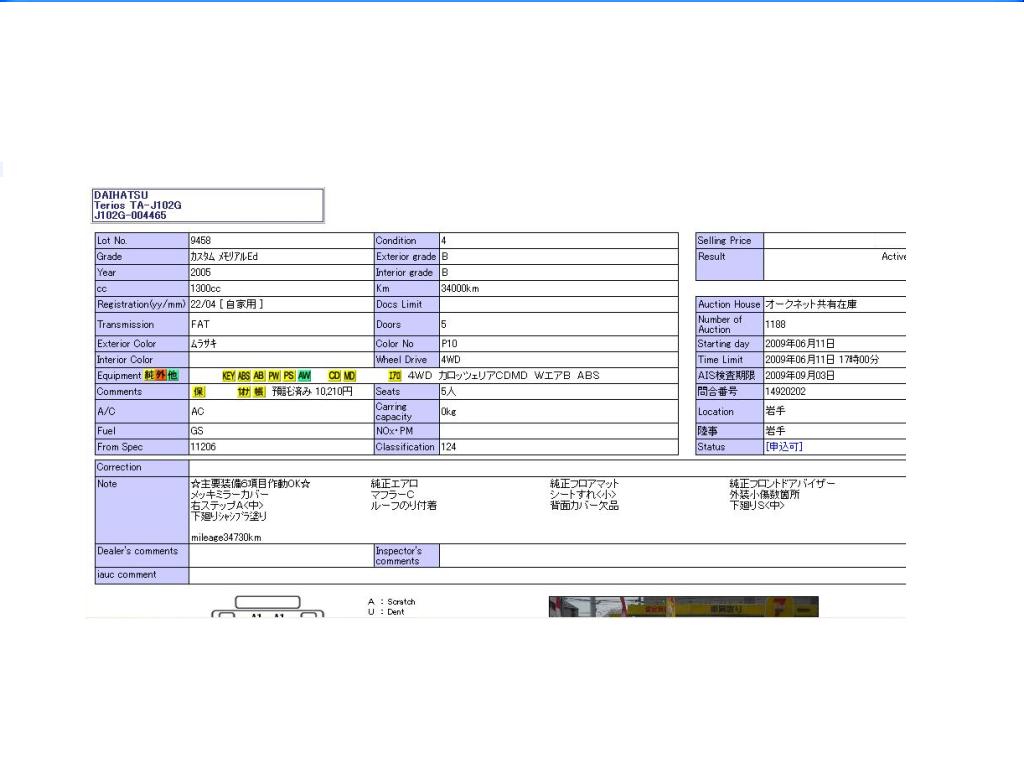Click equipment text カロッツェリアCDMD
Viewport: 1024px width, 768px height.
click(x=483, y=376)
